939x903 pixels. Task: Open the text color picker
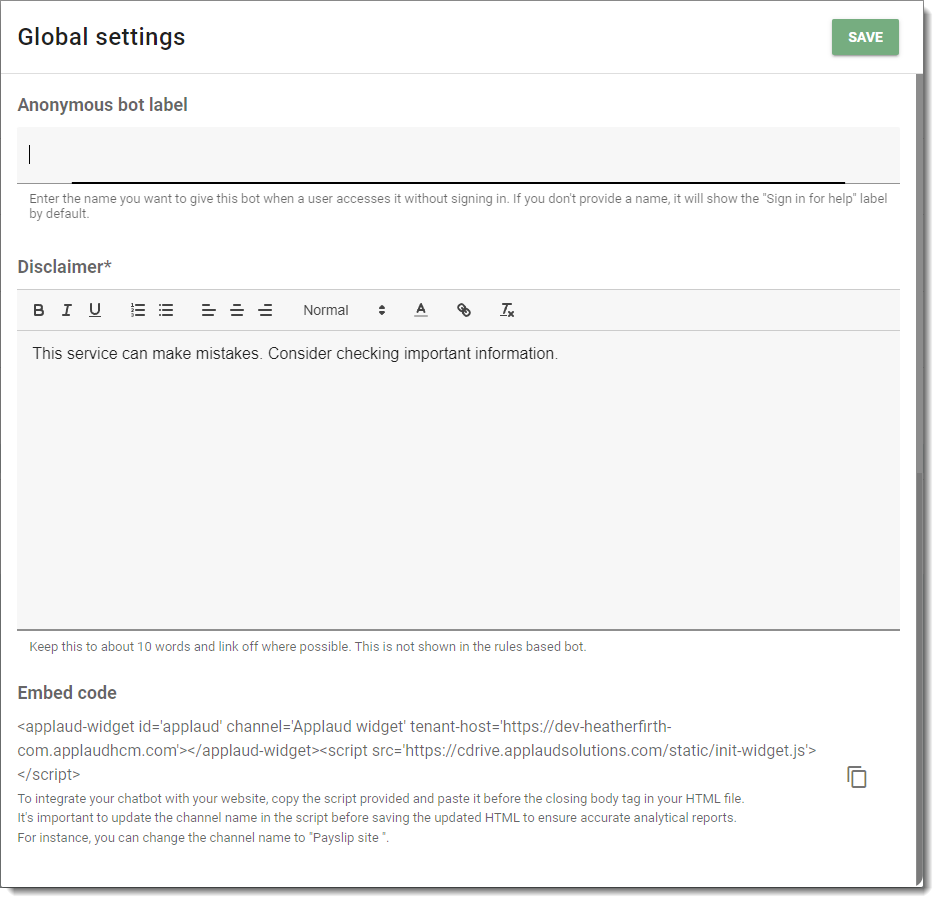[421, 311]
